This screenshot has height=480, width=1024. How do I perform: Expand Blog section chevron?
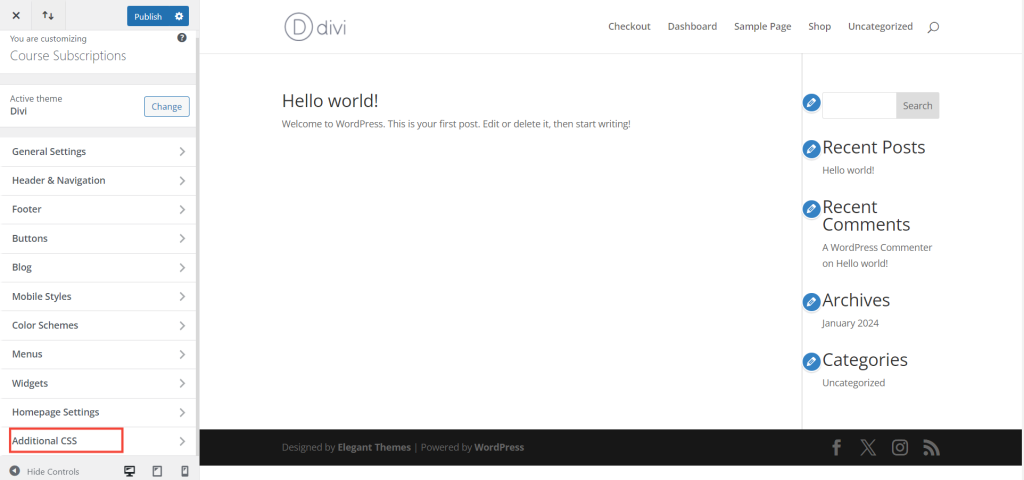point(182,268)
